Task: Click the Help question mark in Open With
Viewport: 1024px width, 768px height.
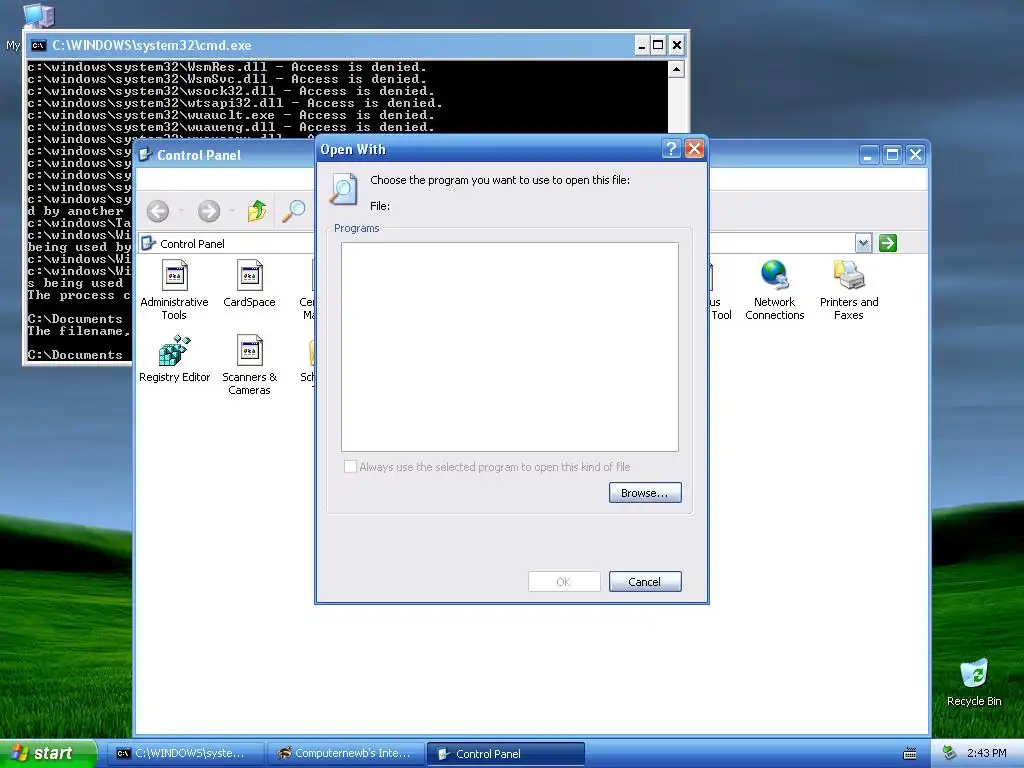Action: 671,150
